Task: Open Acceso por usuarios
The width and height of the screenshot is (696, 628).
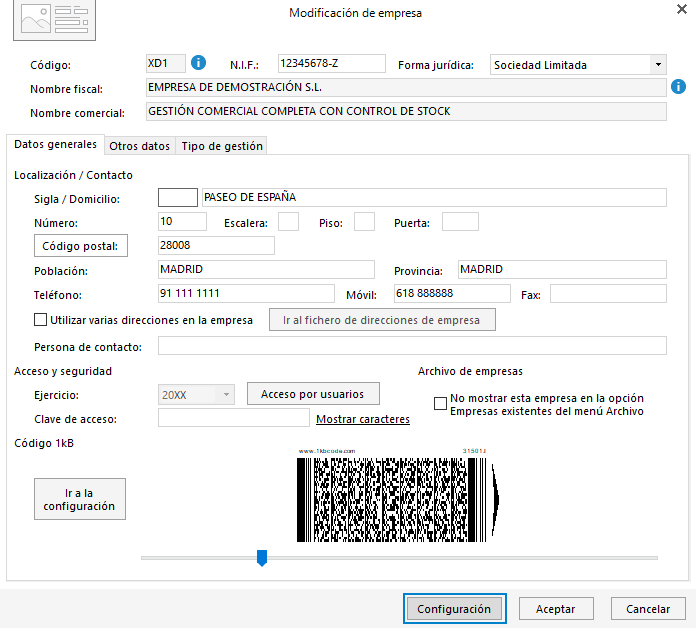Action: (313, 394)
